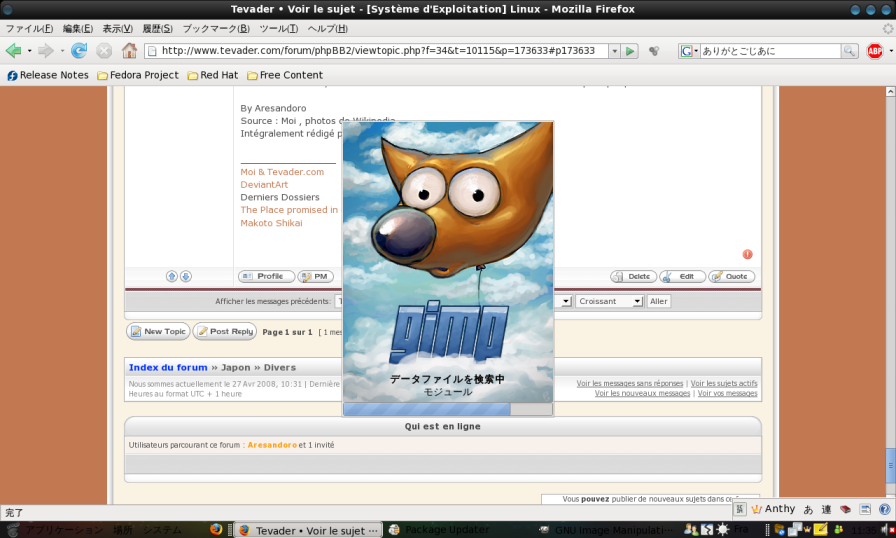Open the 履歴(S) menu
This screenshot has width=896, height=538.
click(x=157, y=29)
